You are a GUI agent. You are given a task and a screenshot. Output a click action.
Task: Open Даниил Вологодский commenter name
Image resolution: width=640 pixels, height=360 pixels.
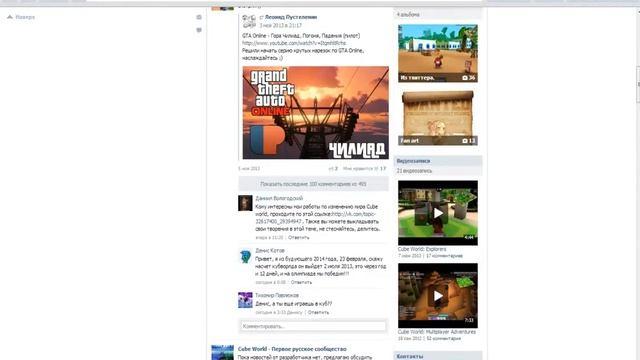click(x=279, y=198)
